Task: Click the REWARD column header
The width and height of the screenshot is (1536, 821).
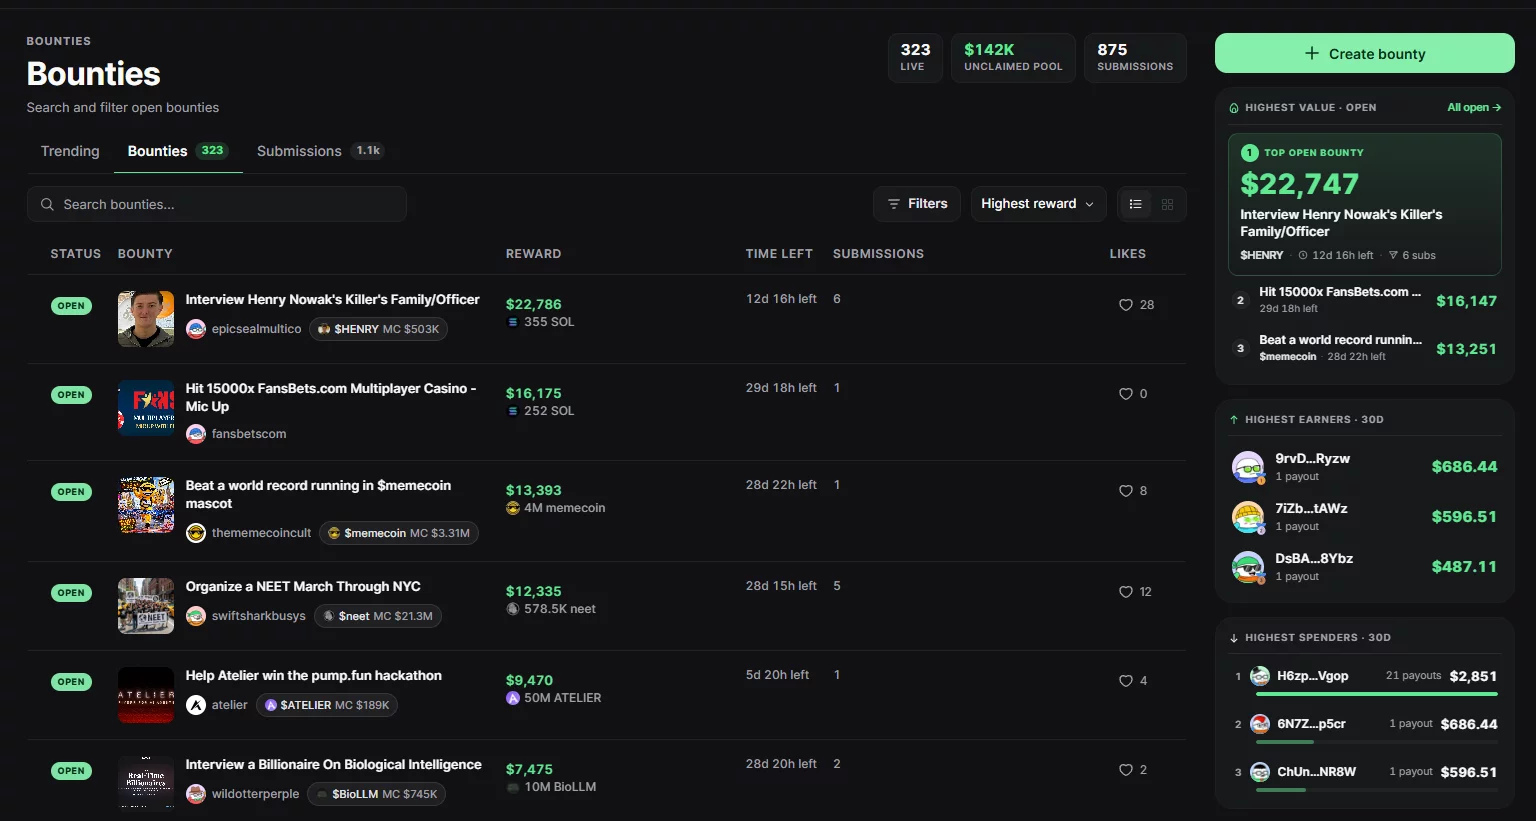Action: [x=533, y=254]
